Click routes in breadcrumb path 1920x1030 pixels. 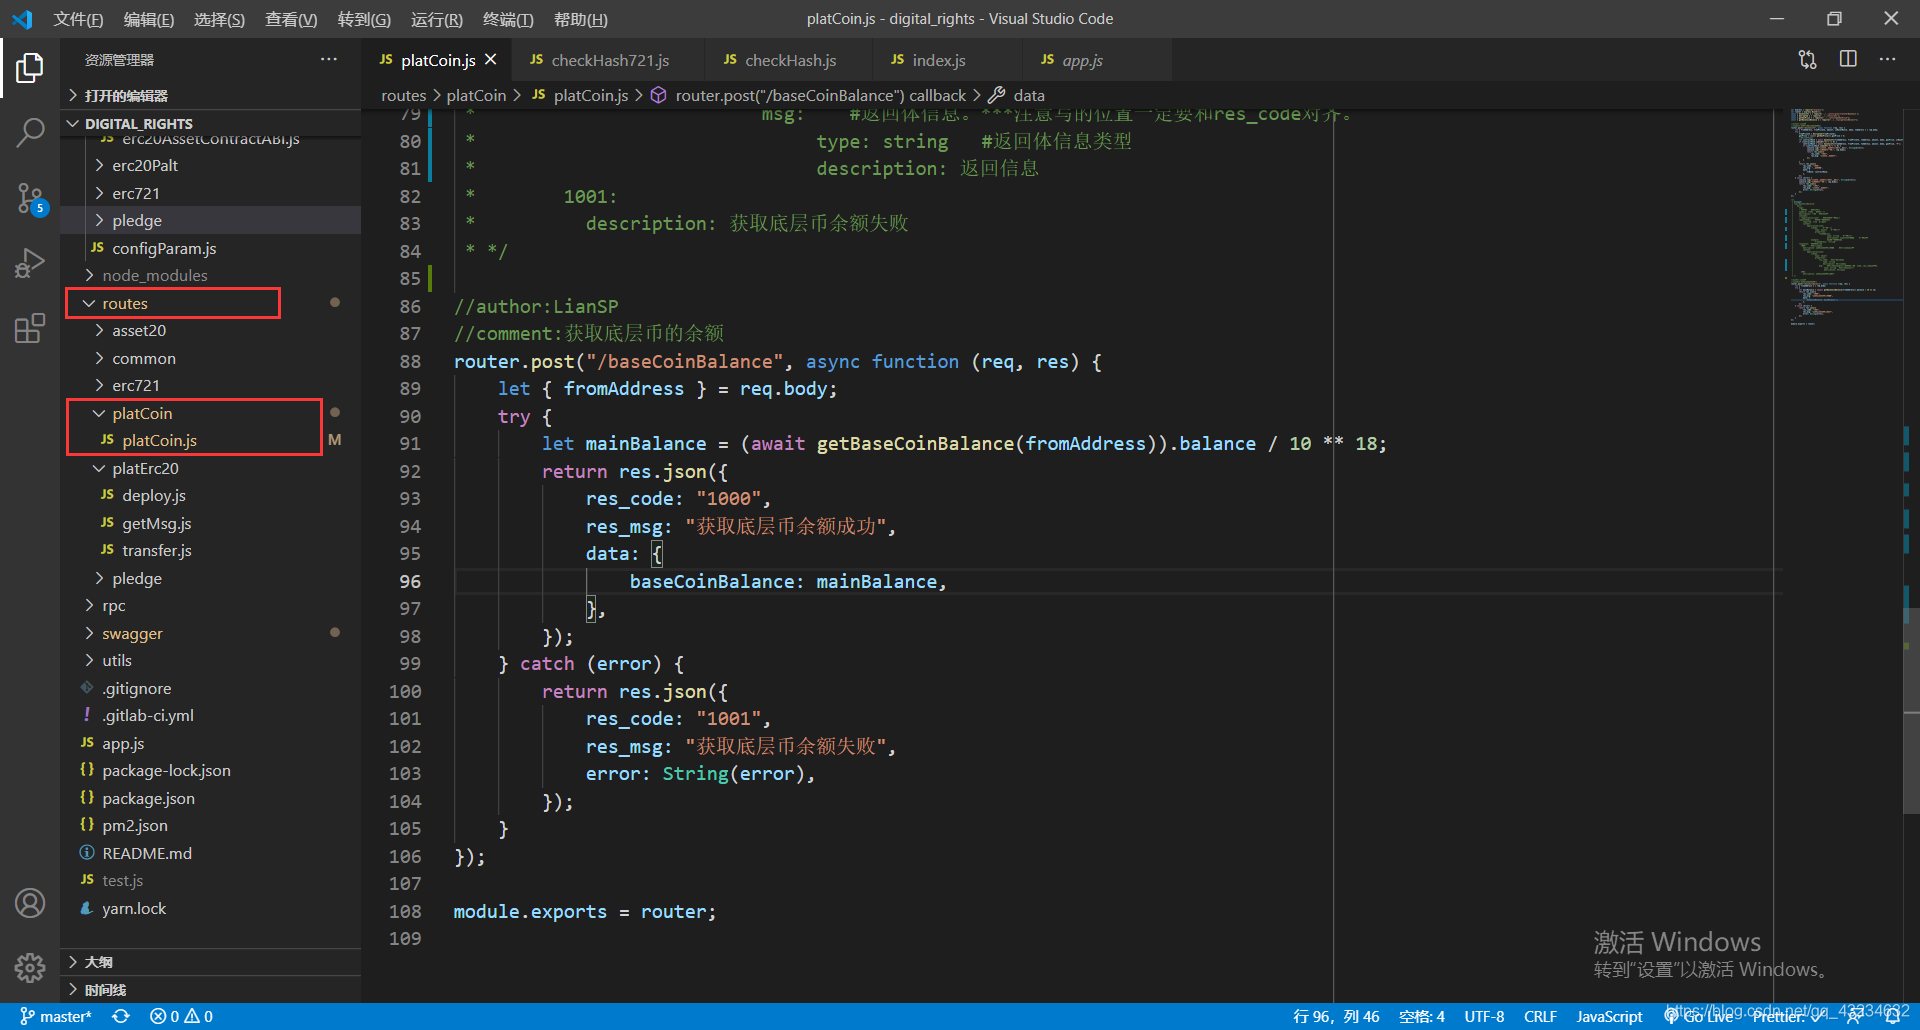click(x=403, y=95)
